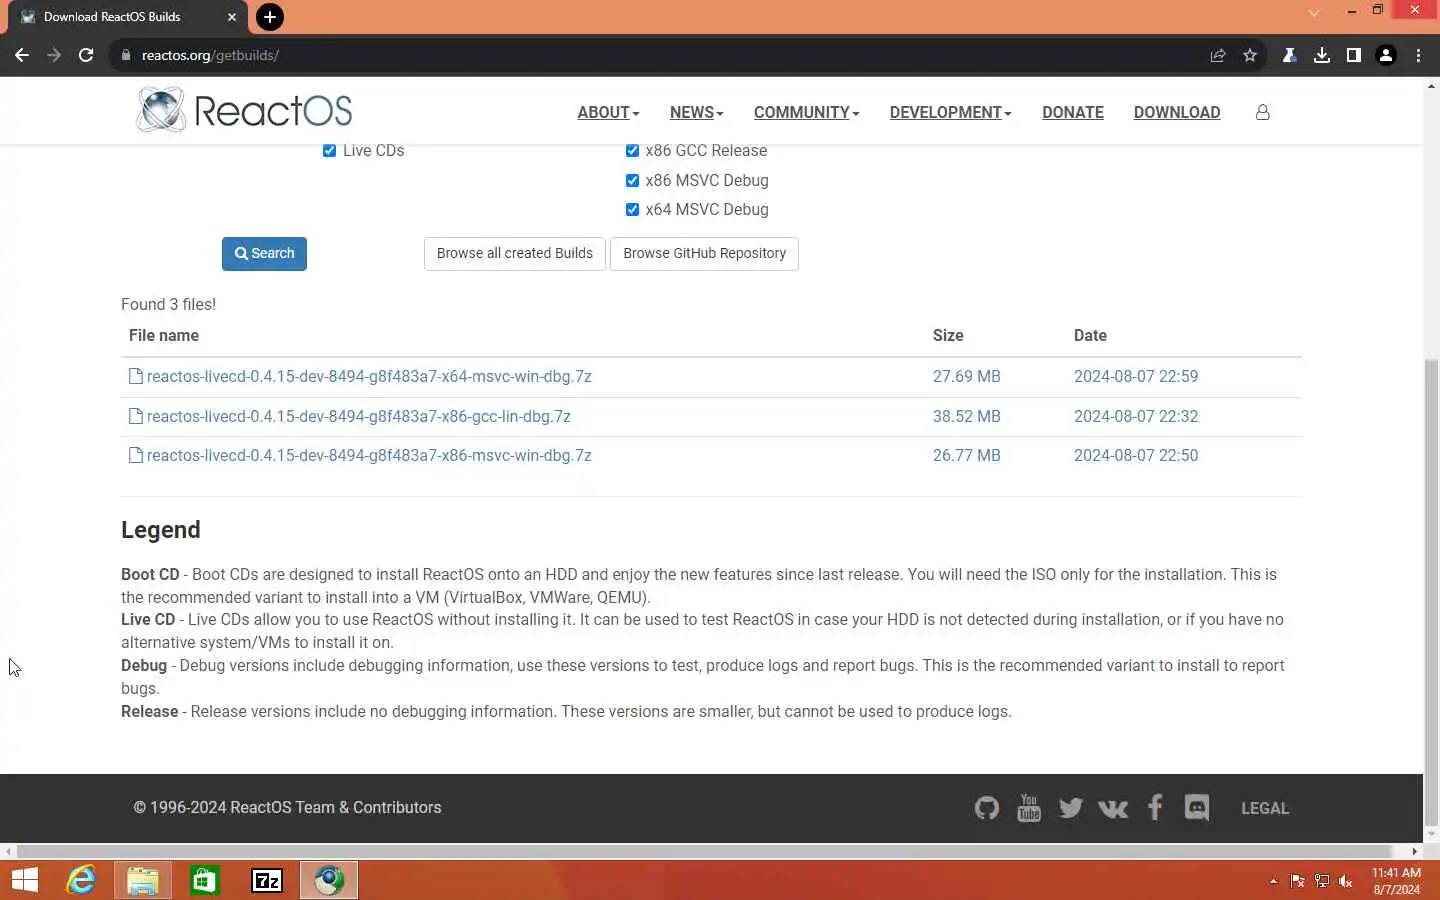The width and height of the screenshot is (1440, 900).
Task: Uncheck the x86 MSVC Debug checkbox
Action: [x=632, y=180]
